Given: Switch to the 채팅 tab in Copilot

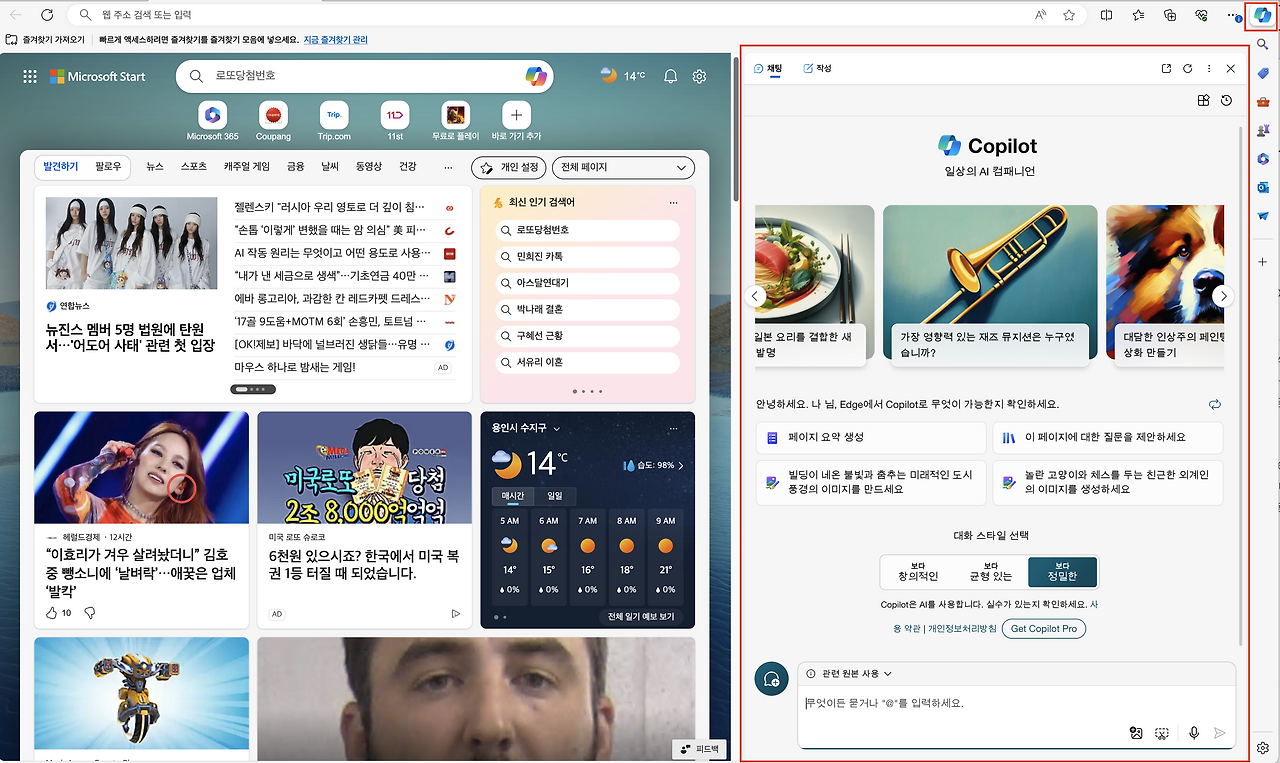Looking at the screenshot, I should pos(768,68).
